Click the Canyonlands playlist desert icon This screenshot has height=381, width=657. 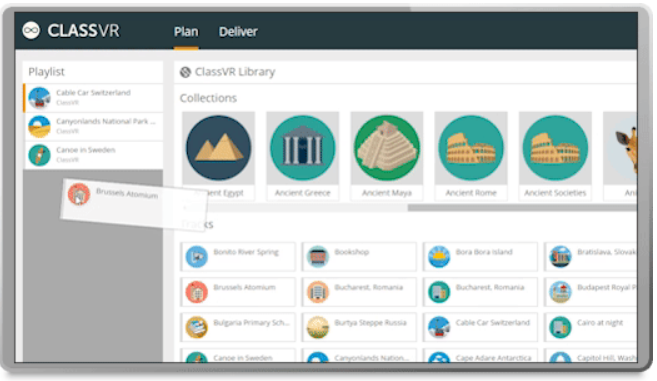(x=39, y=127)
